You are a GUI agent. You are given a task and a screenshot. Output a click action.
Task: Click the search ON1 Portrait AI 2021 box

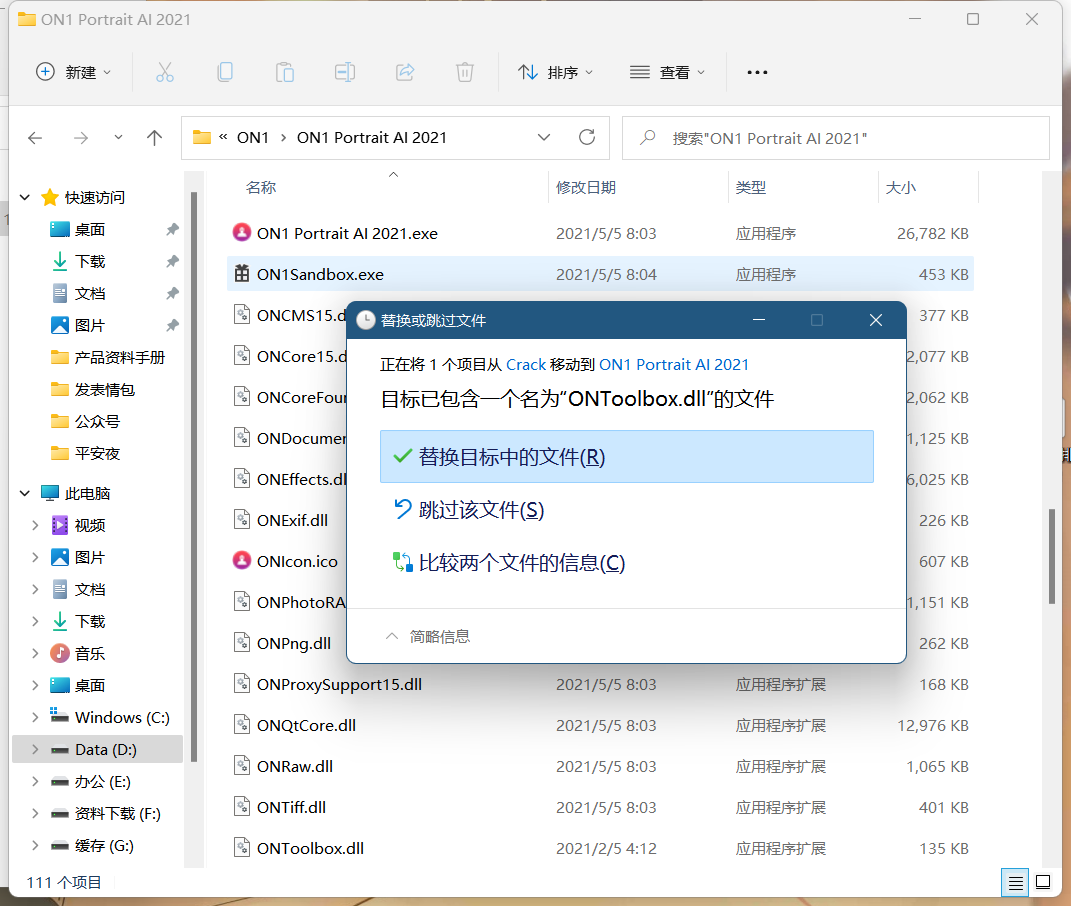tap(835, 138)
